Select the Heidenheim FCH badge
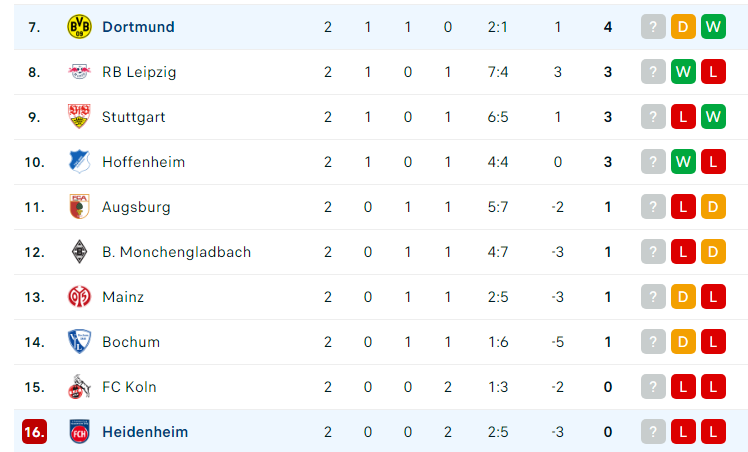The width and height of the screenshot is (748, 452). 79,431
